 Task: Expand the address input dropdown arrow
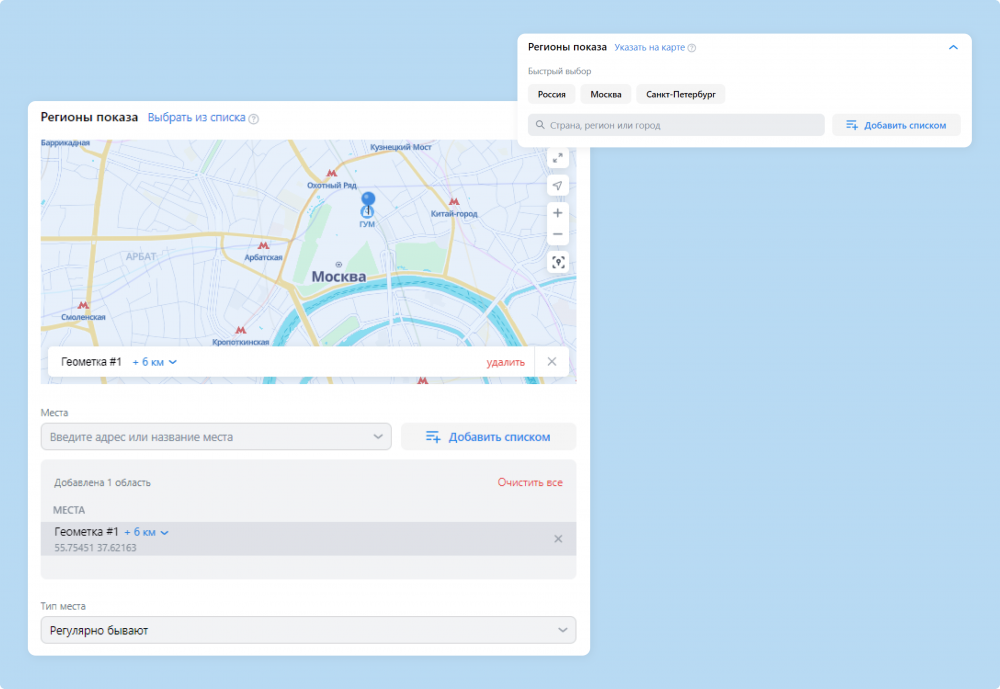coord(378,437)
